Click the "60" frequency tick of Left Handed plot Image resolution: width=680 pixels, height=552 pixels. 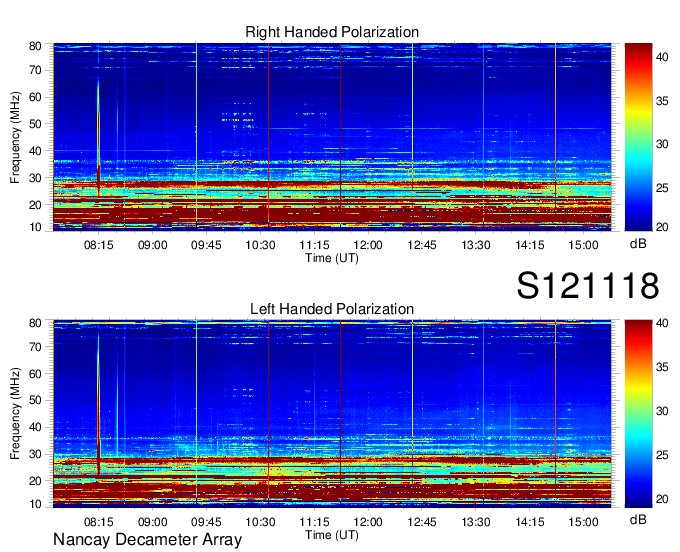coord(36,374)
